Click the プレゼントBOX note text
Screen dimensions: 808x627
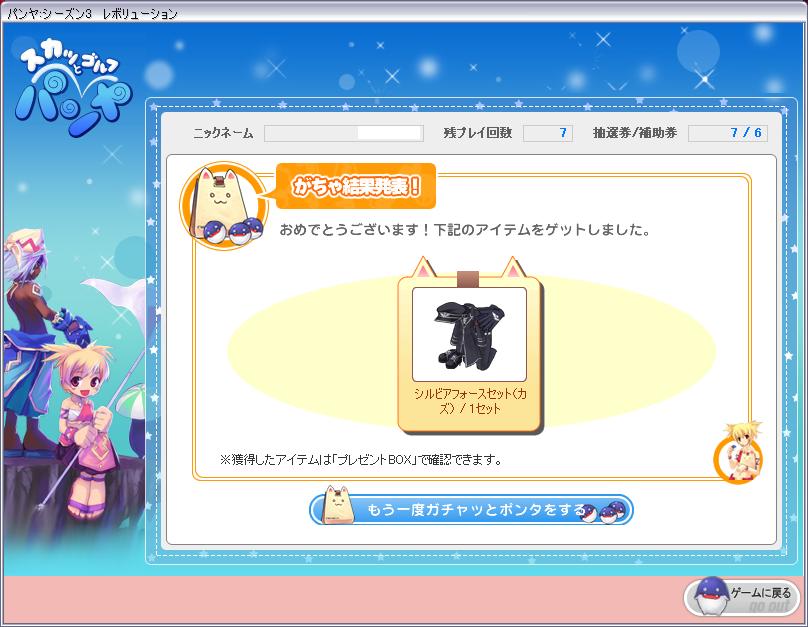coord(361,460)
